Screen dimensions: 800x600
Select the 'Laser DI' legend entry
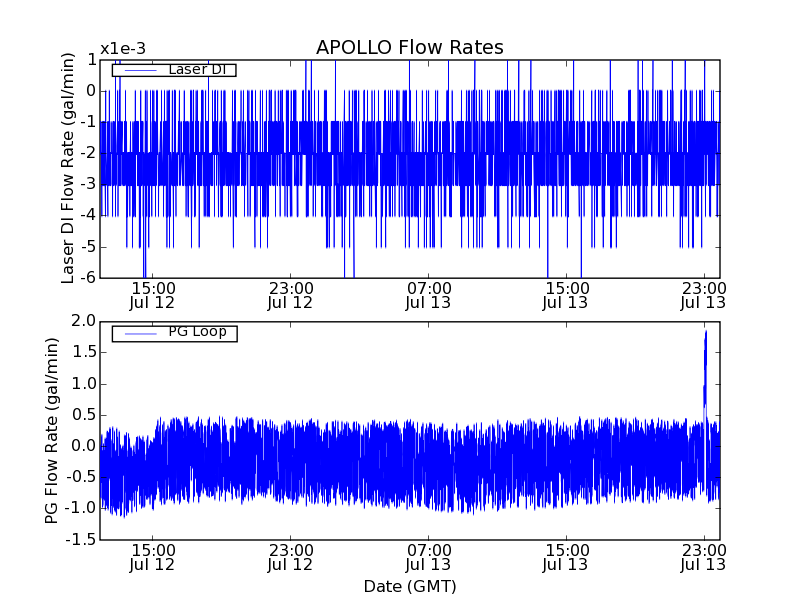pos(174,69)
